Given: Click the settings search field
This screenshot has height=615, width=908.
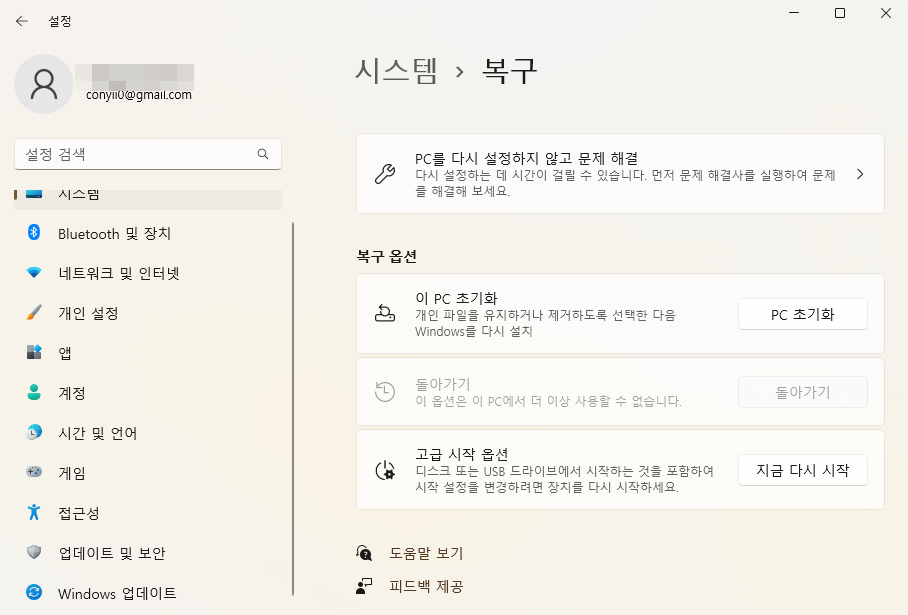Looking at the screenshot, I should [x=147, y=154].
